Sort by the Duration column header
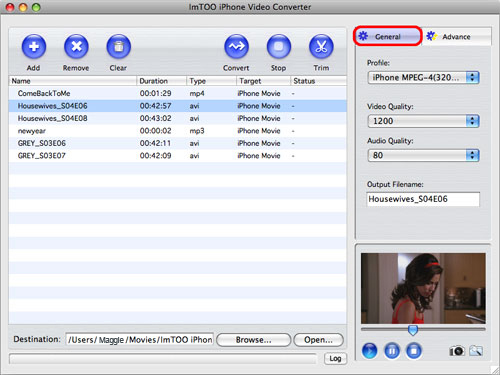The height and width of the screenshot is (375, 500). (161, 81)
